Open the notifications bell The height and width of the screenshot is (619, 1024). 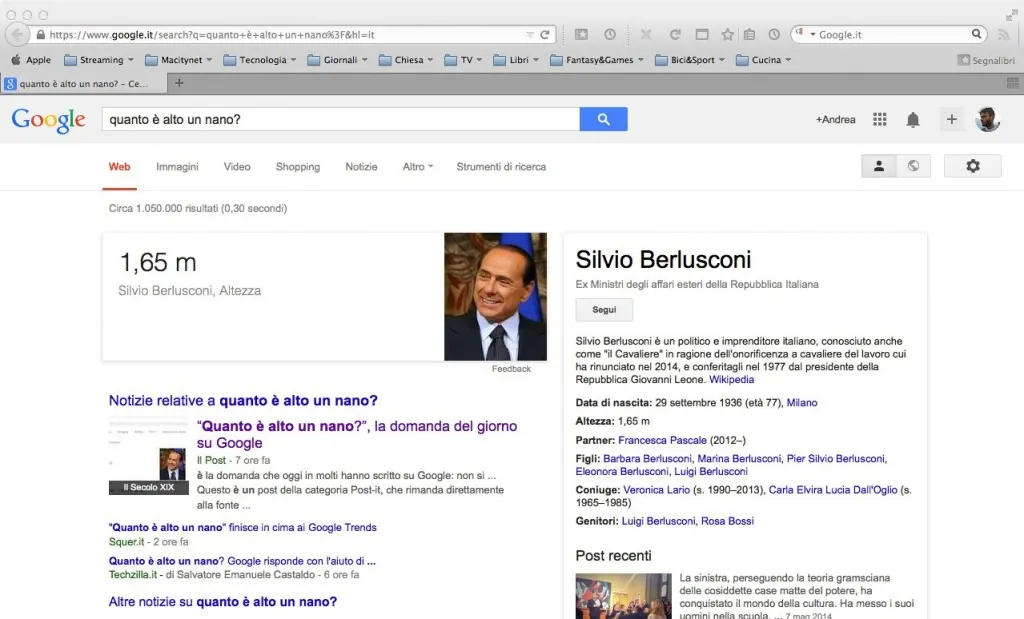912,119
